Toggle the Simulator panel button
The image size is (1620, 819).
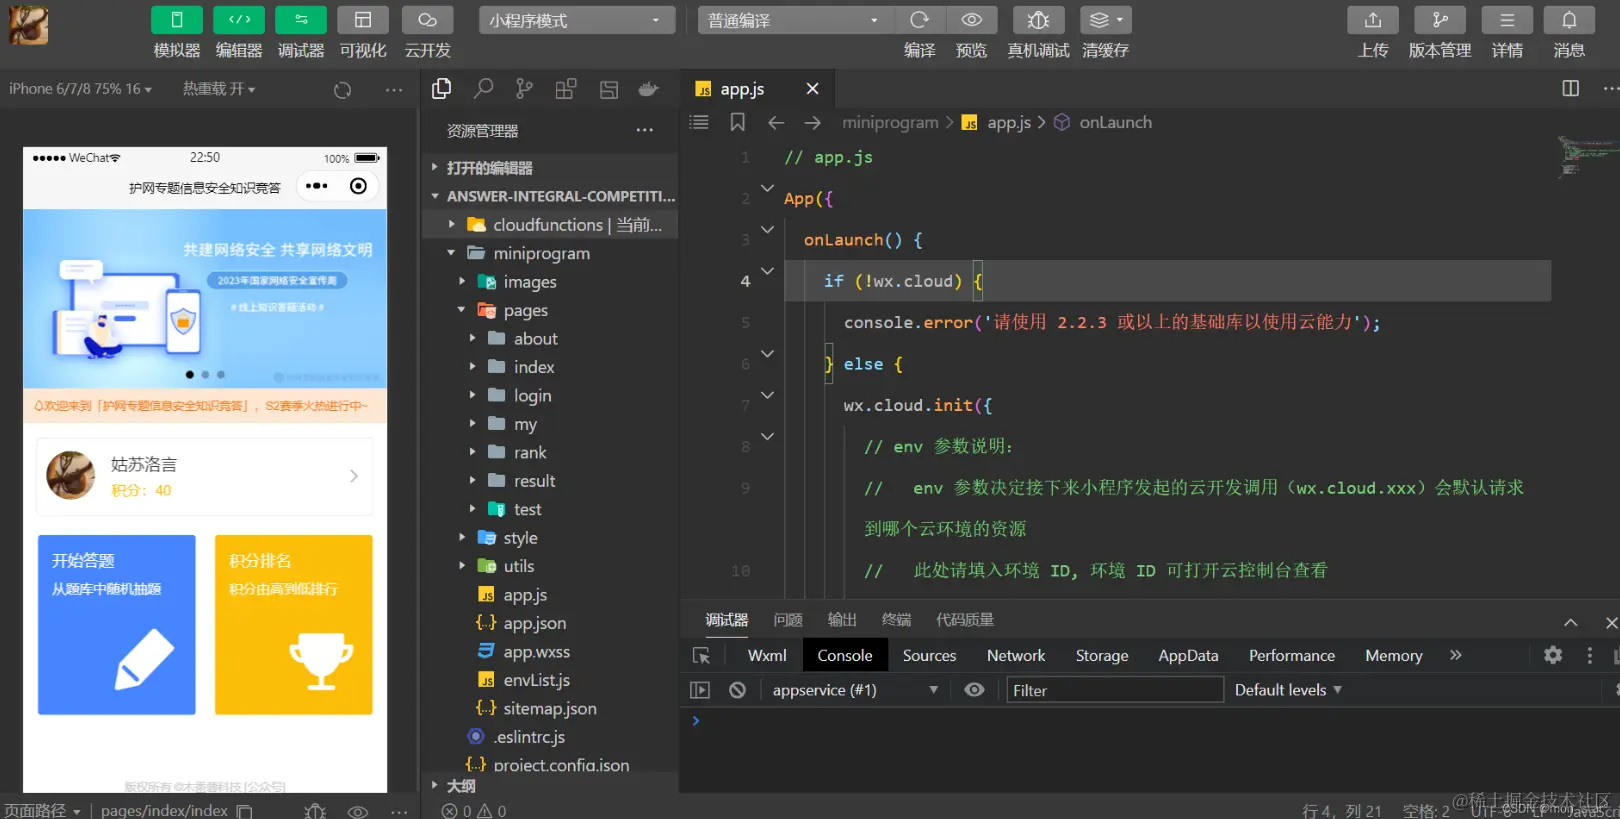pyautogui.click(x=177, y=21)
